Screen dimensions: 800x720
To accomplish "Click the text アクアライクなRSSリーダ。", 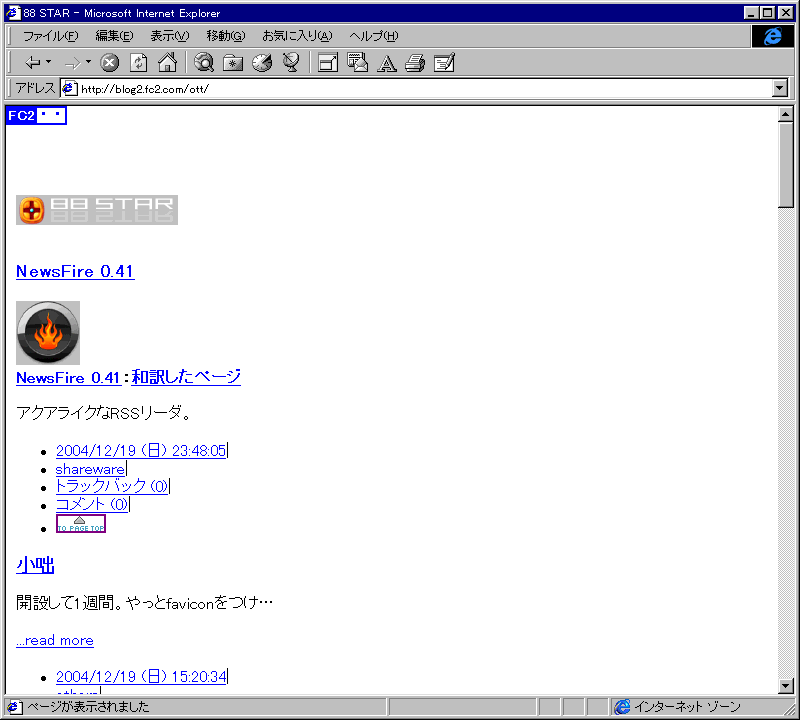I will coord(104,412).
